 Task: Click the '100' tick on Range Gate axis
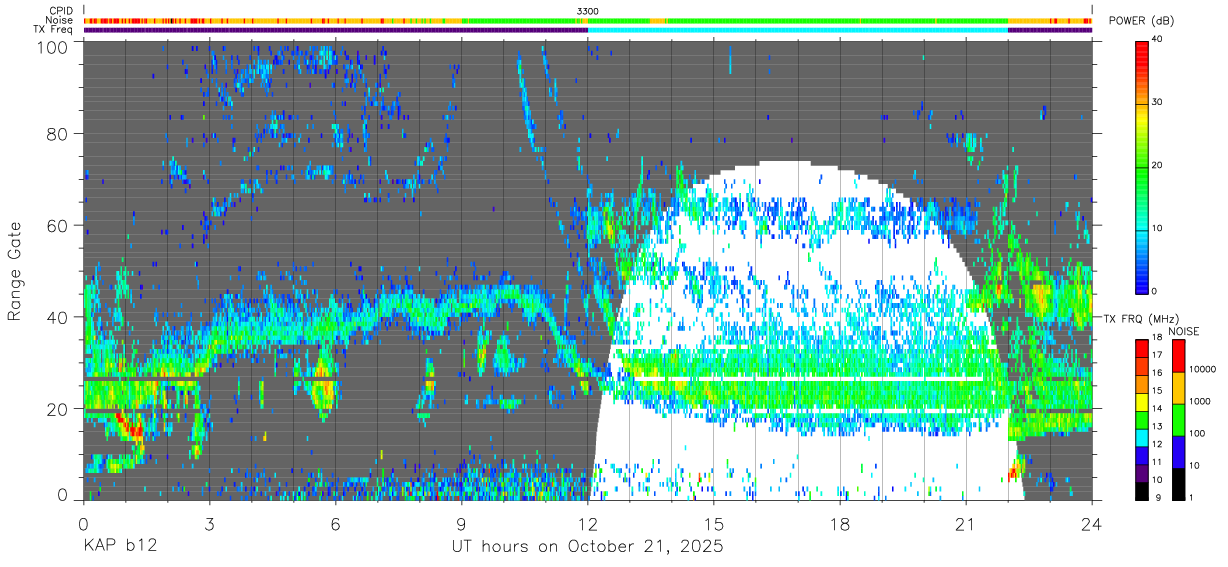(52, 47)
